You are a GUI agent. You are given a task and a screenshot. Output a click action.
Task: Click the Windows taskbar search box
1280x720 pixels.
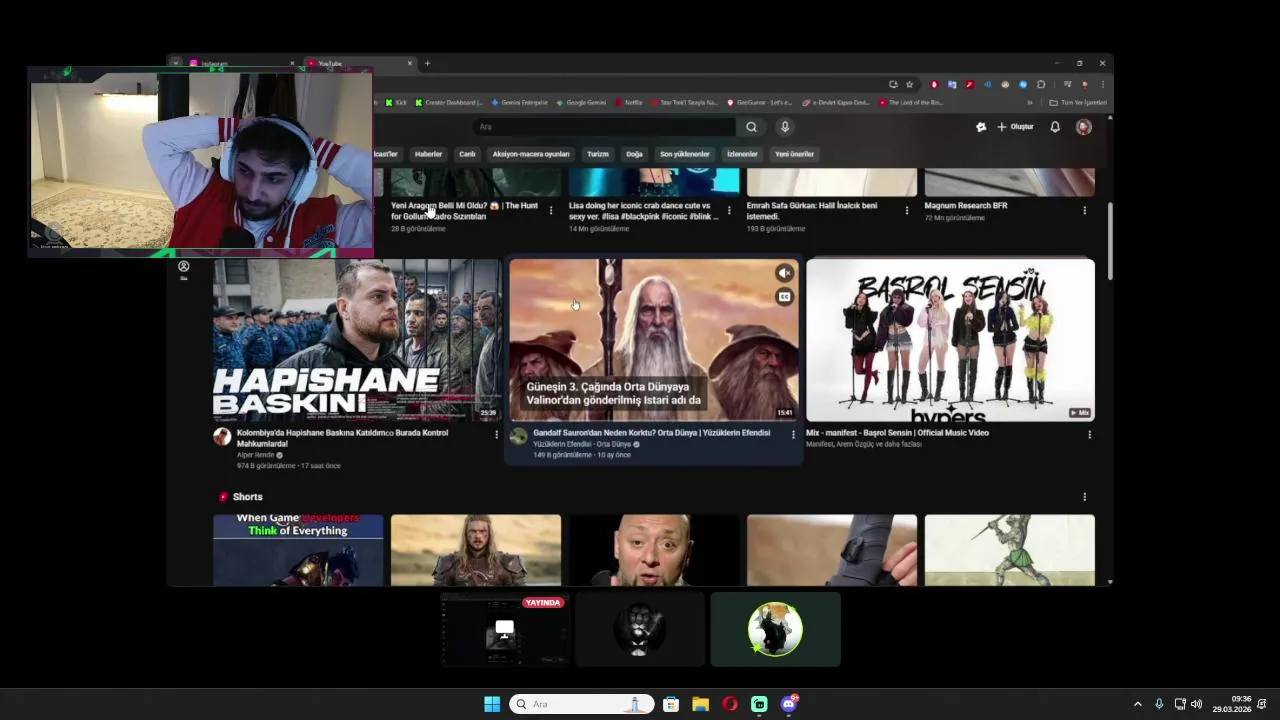582,704
